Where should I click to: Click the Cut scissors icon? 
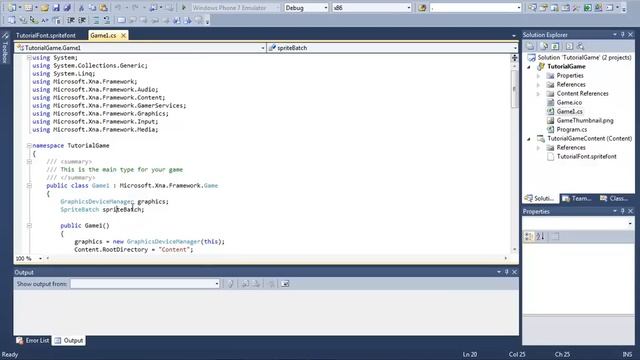point(81,8)
